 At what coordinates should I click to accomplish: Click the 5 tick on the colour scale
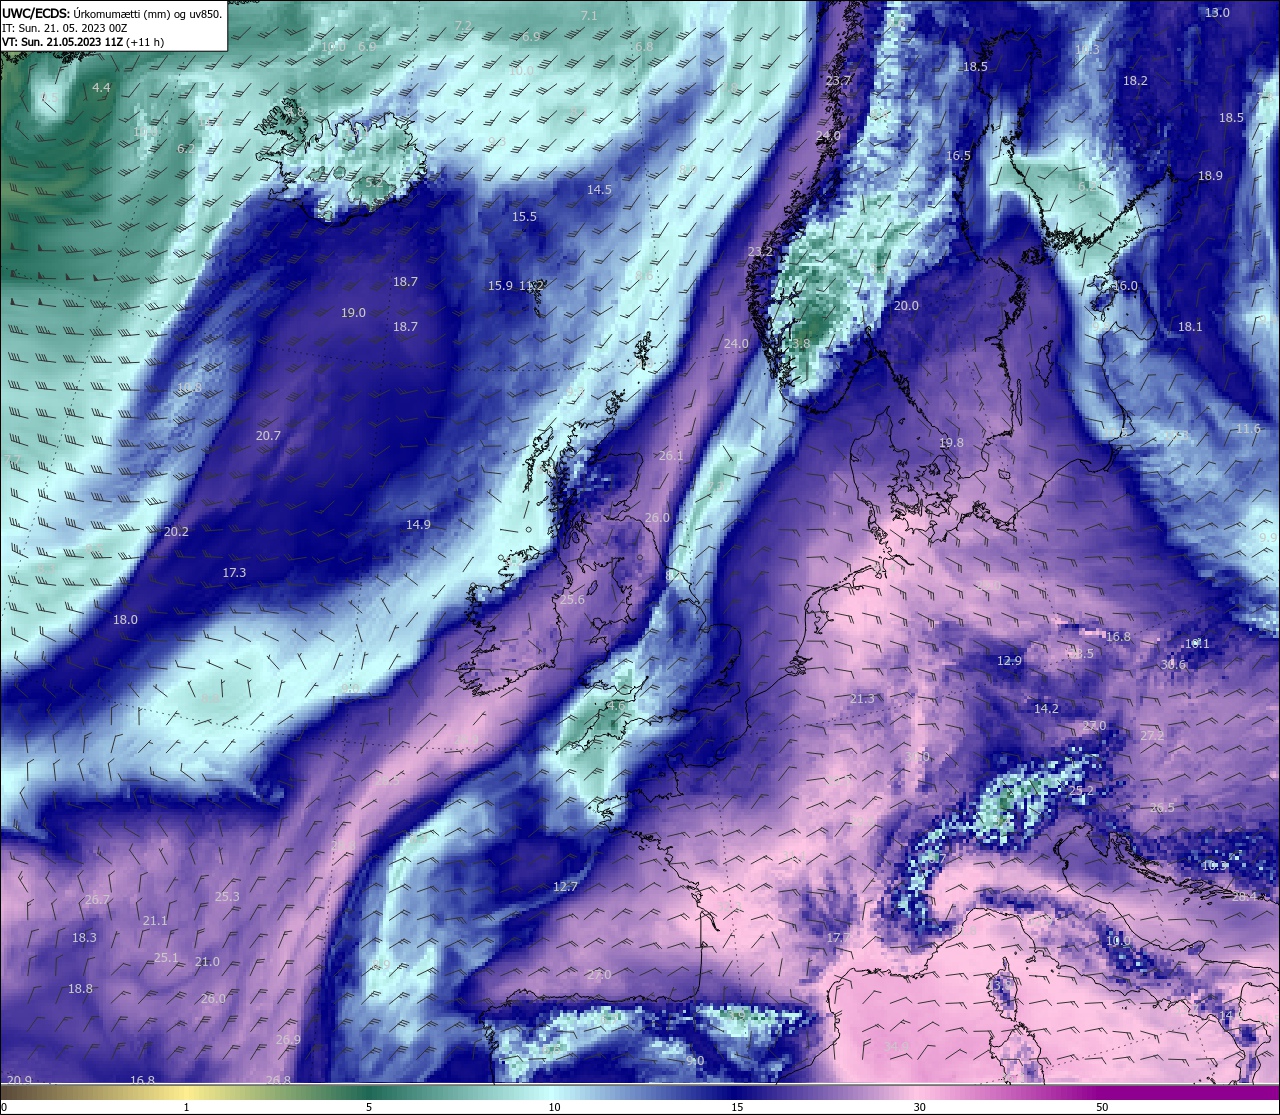[369, 1107]
